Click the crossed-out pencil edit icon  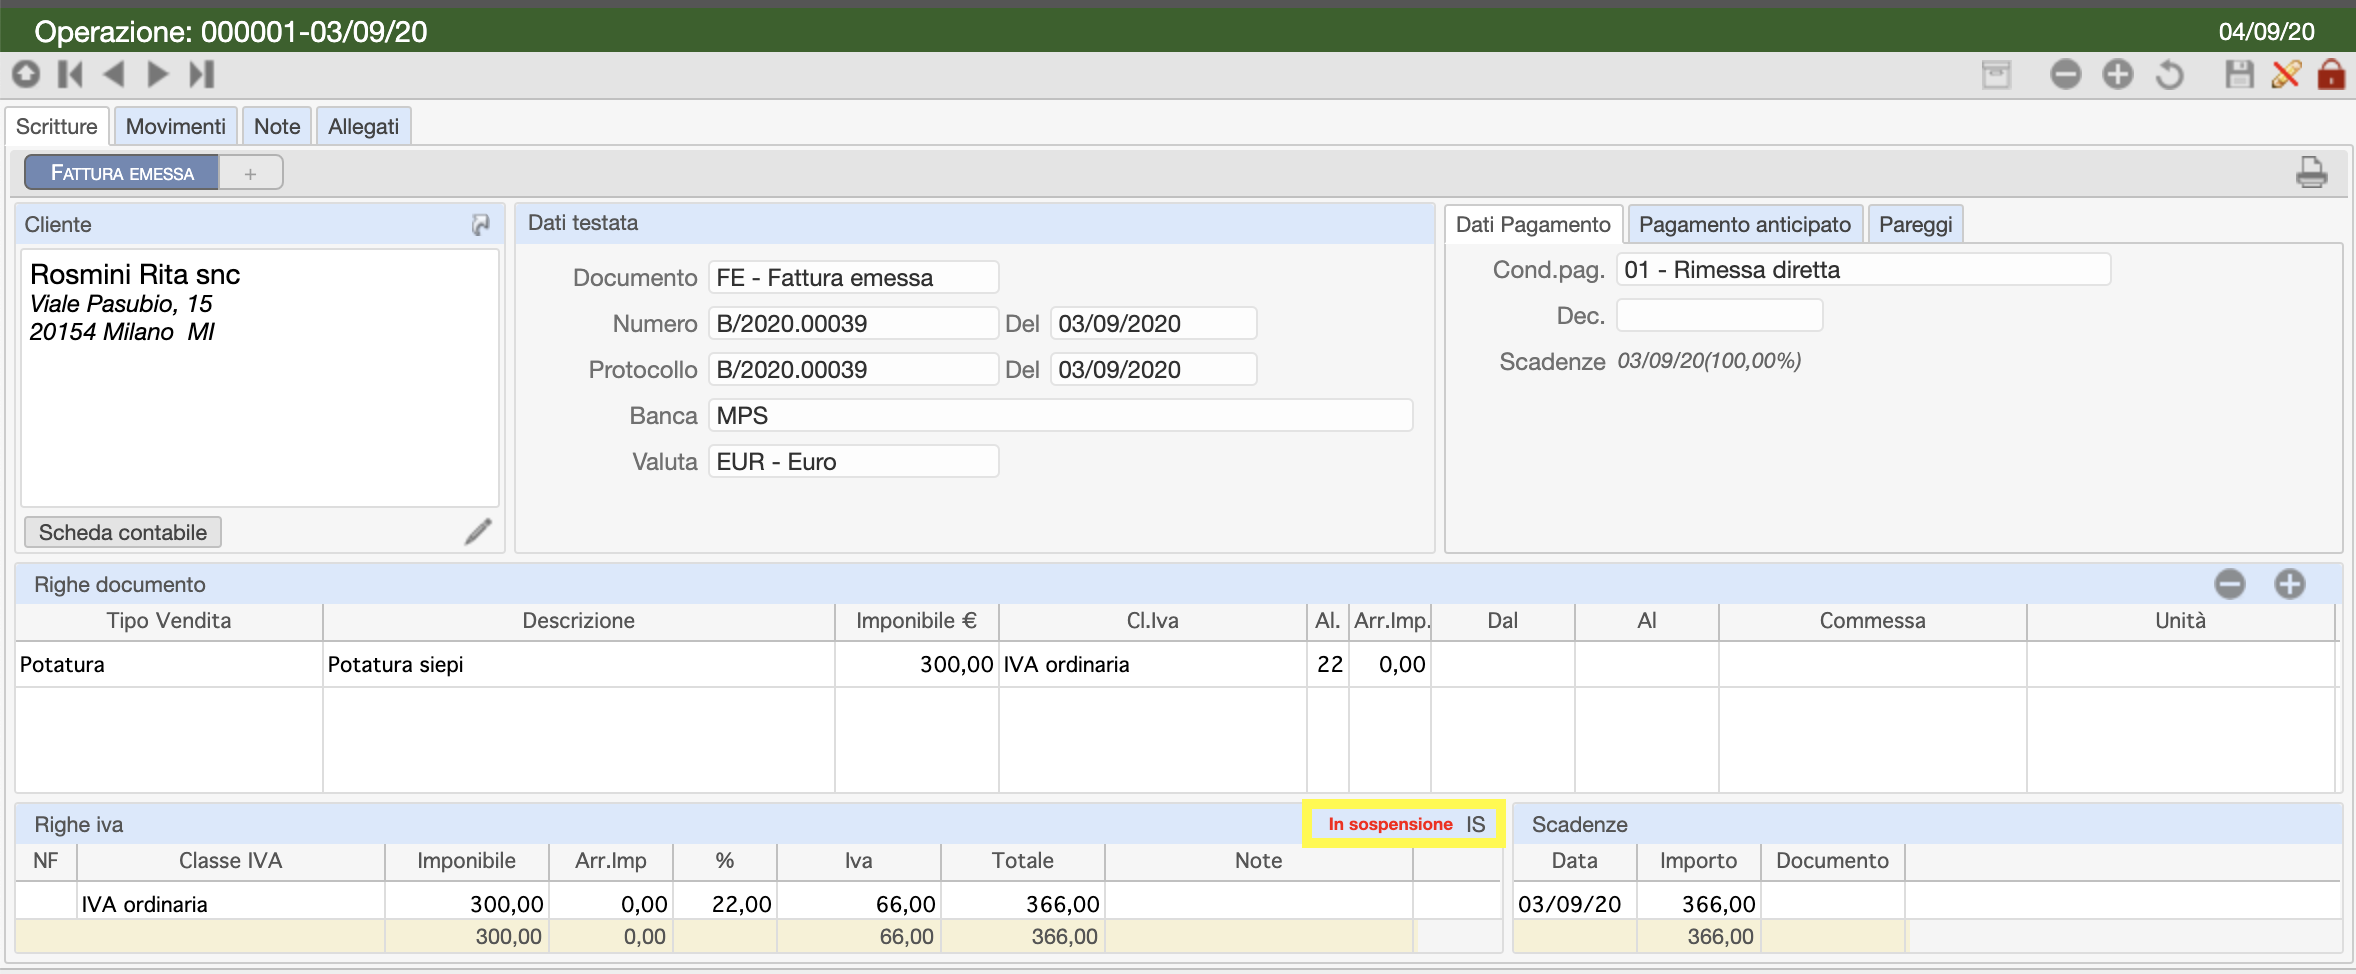pos(2286,75)
